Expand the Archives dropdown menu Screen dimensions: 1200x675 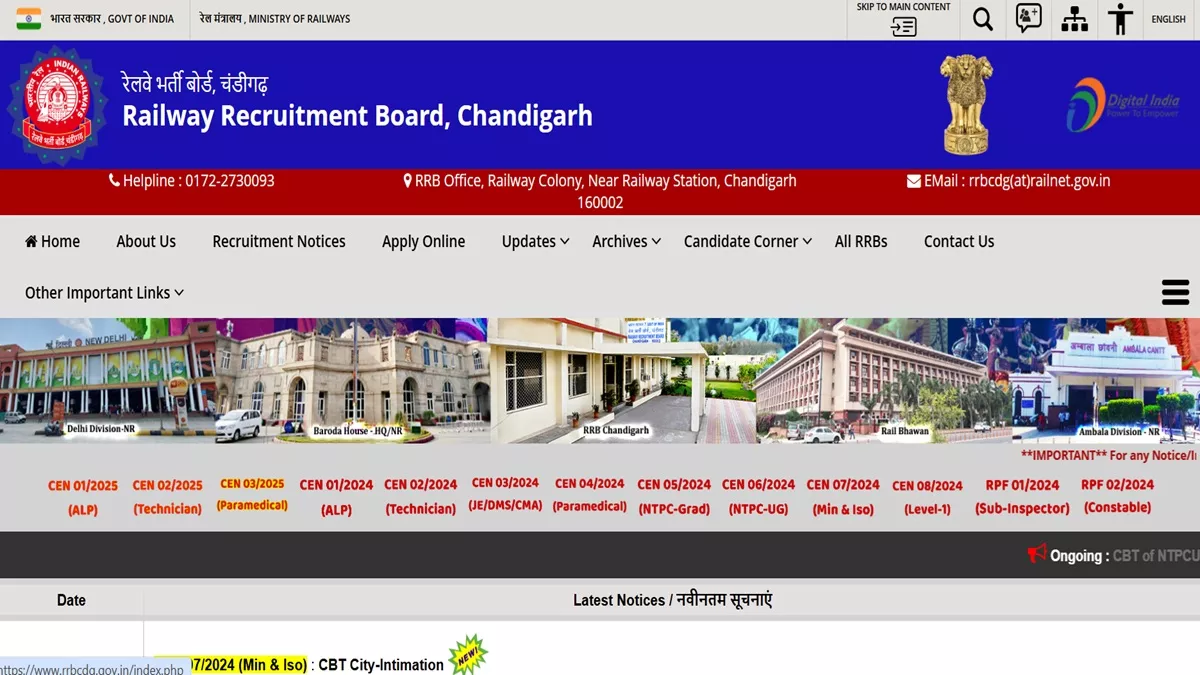pos(627,241)
